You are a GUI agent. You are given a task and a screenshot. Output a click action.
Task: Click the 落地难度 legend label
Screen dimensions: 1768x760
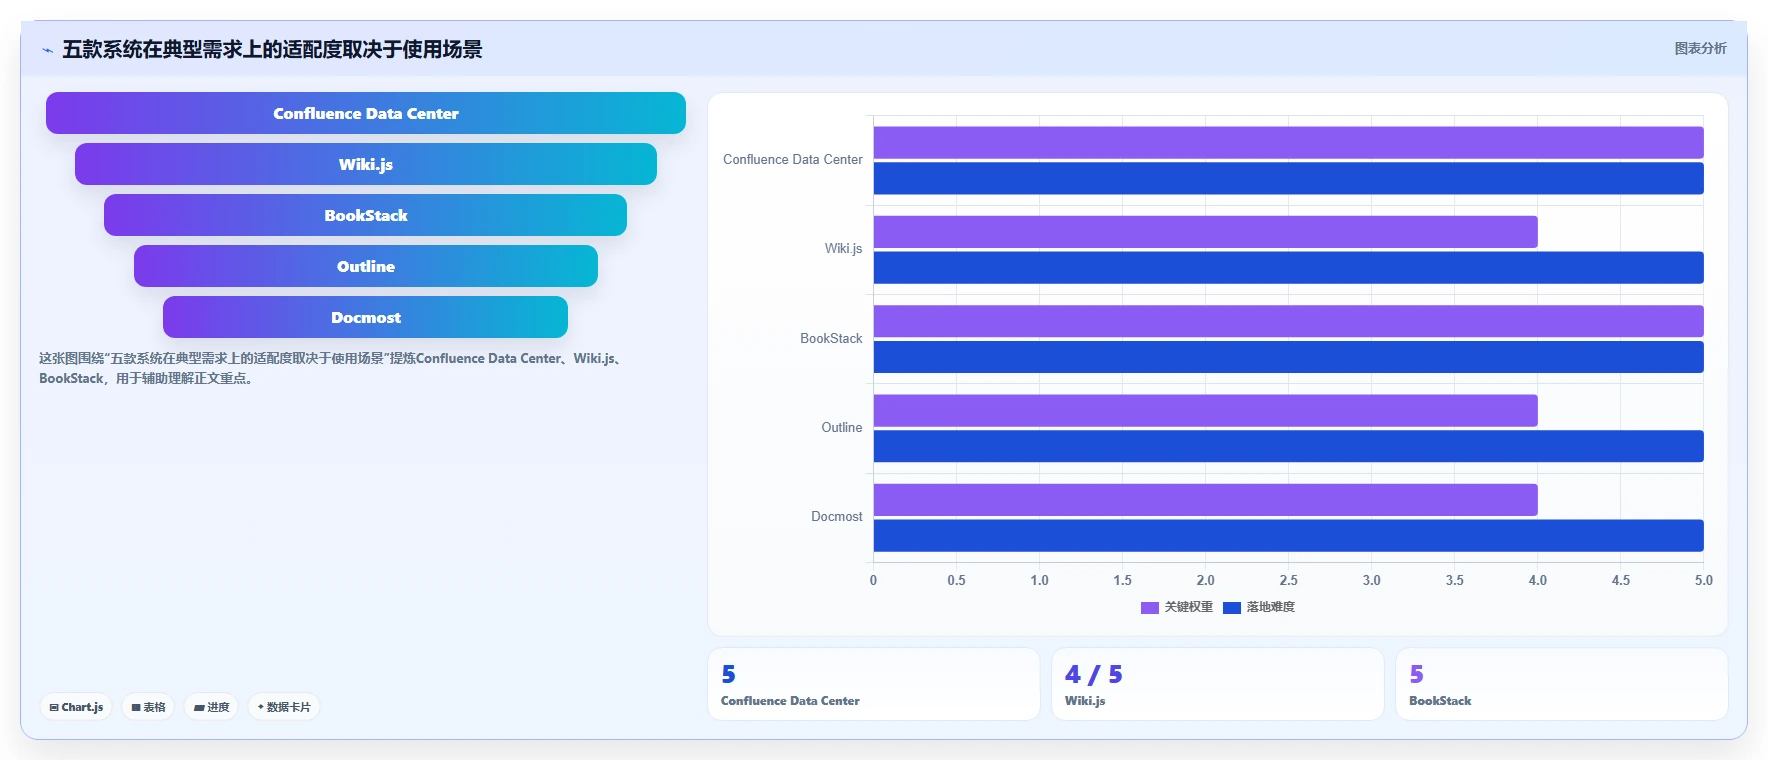(1270, 607)
